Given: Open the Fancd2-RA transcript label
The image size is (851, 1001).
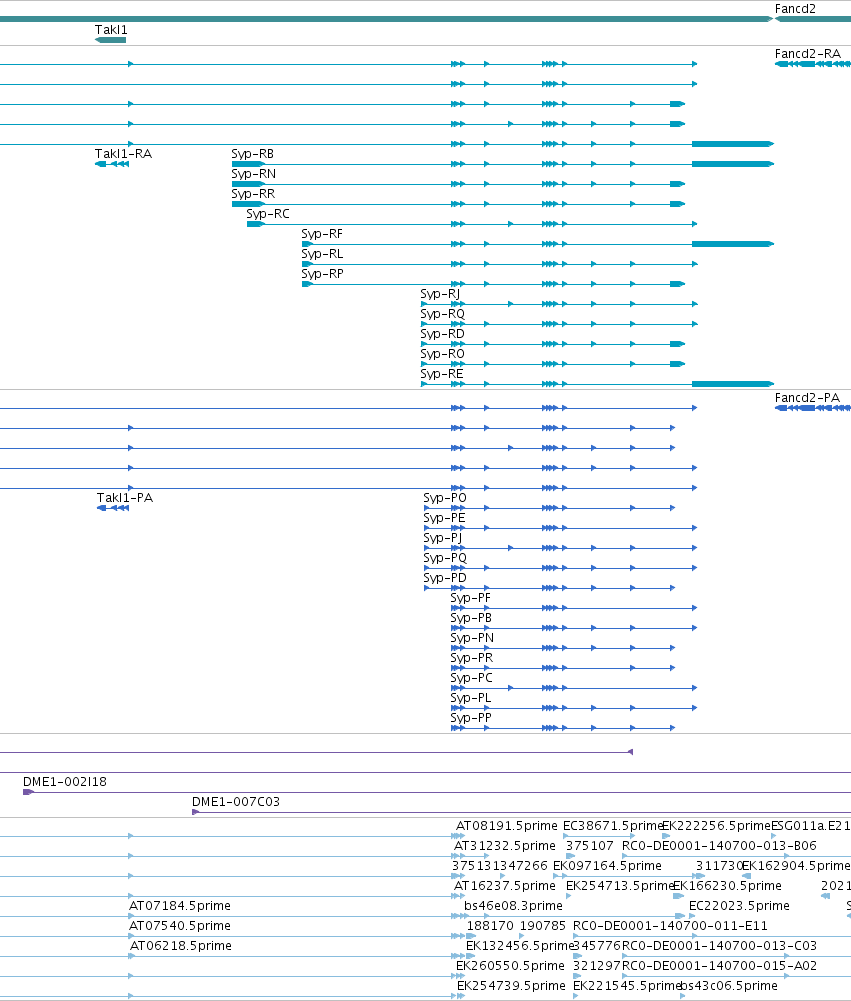Looking at the screenshot, I should pyautogui.click(x=808, y=54).
